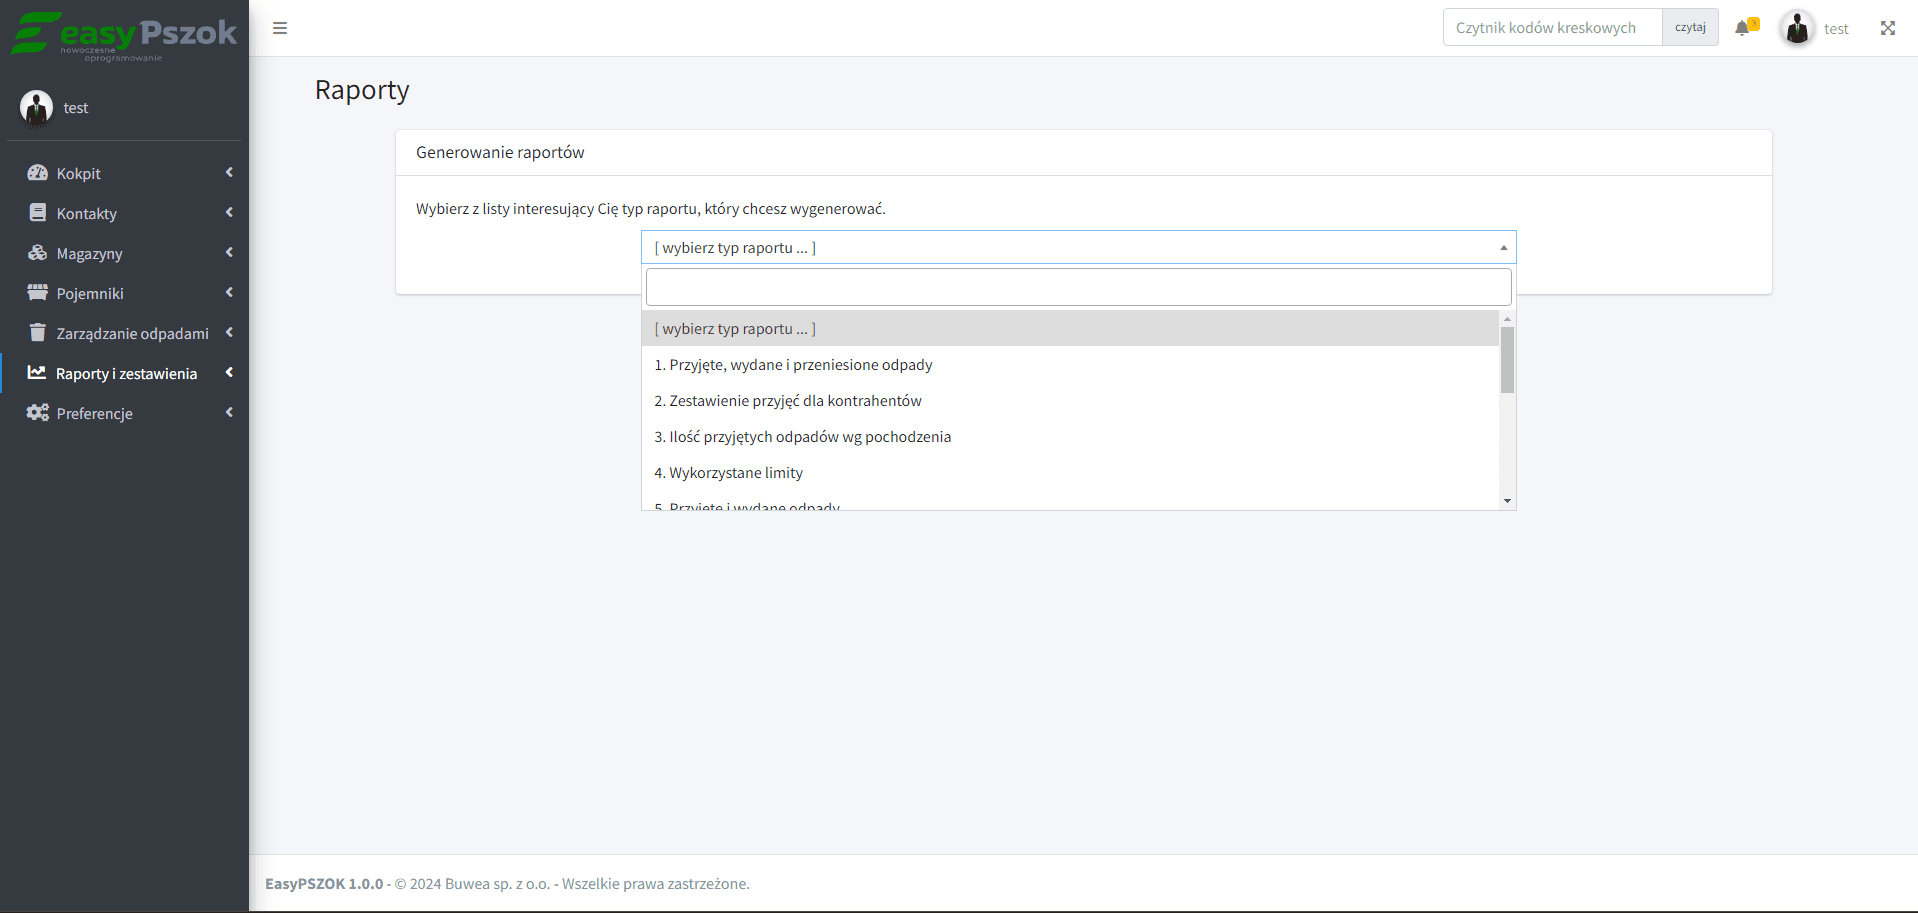Click the Kontakty address book icon
1918x913 pixels.
point(38,213)
